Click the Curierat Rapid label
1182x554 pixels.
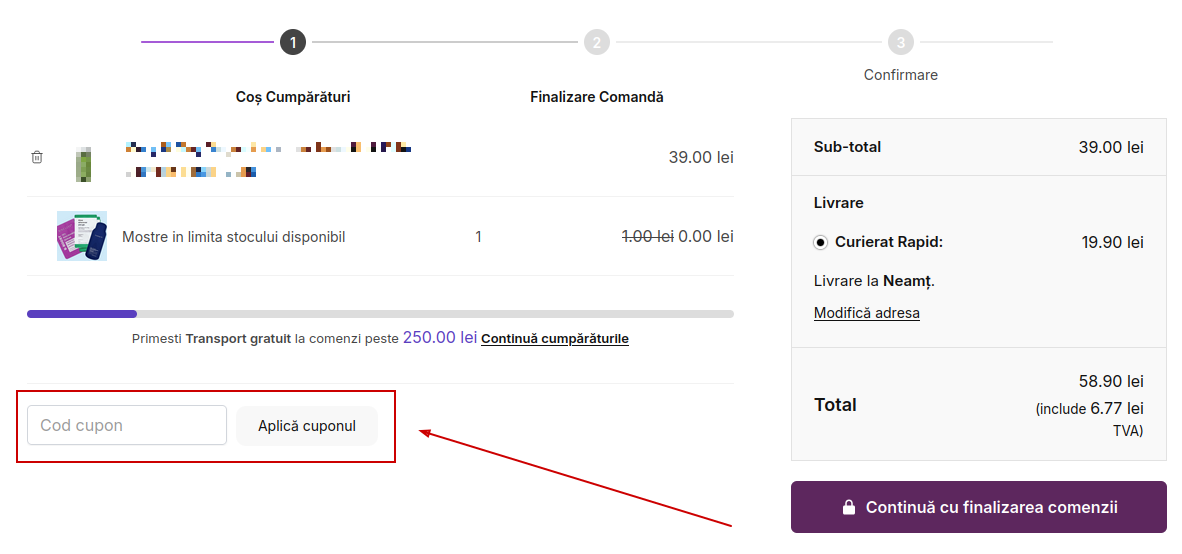(x=890, y=243)
